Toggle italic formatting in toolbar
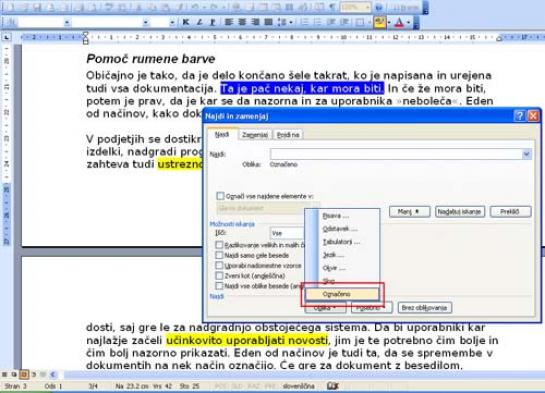545x393 pixels. 199,22
